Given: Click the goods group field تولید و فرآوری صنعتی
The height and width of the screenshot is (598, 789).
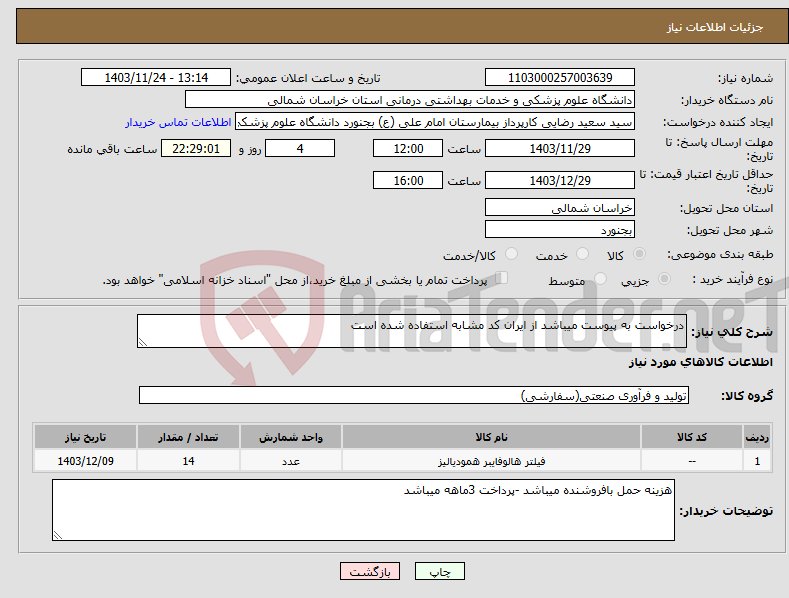Looking at the screenshot, I should click(414, 395).
